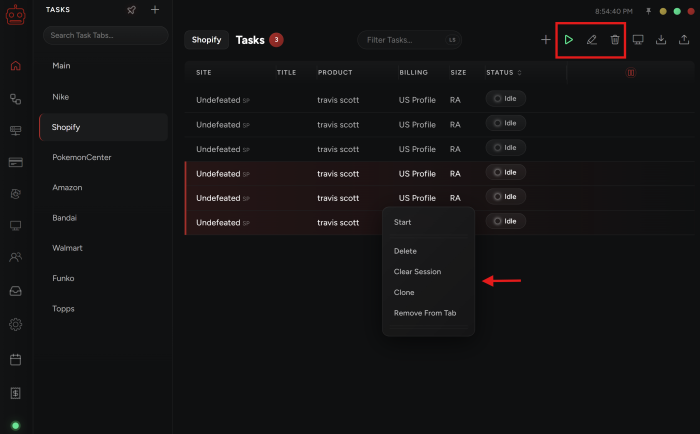Open the proxies icon in sidebar
The height and width of the screenshot is (434, 700).
(x=16, y=130)
